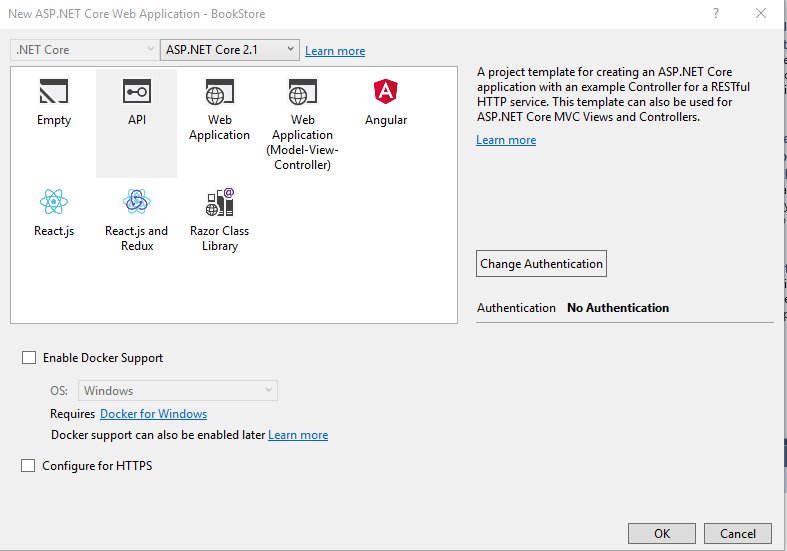
Task: Select Web Application (Model-View-Controller) template icon
Action: coord(302,92)
